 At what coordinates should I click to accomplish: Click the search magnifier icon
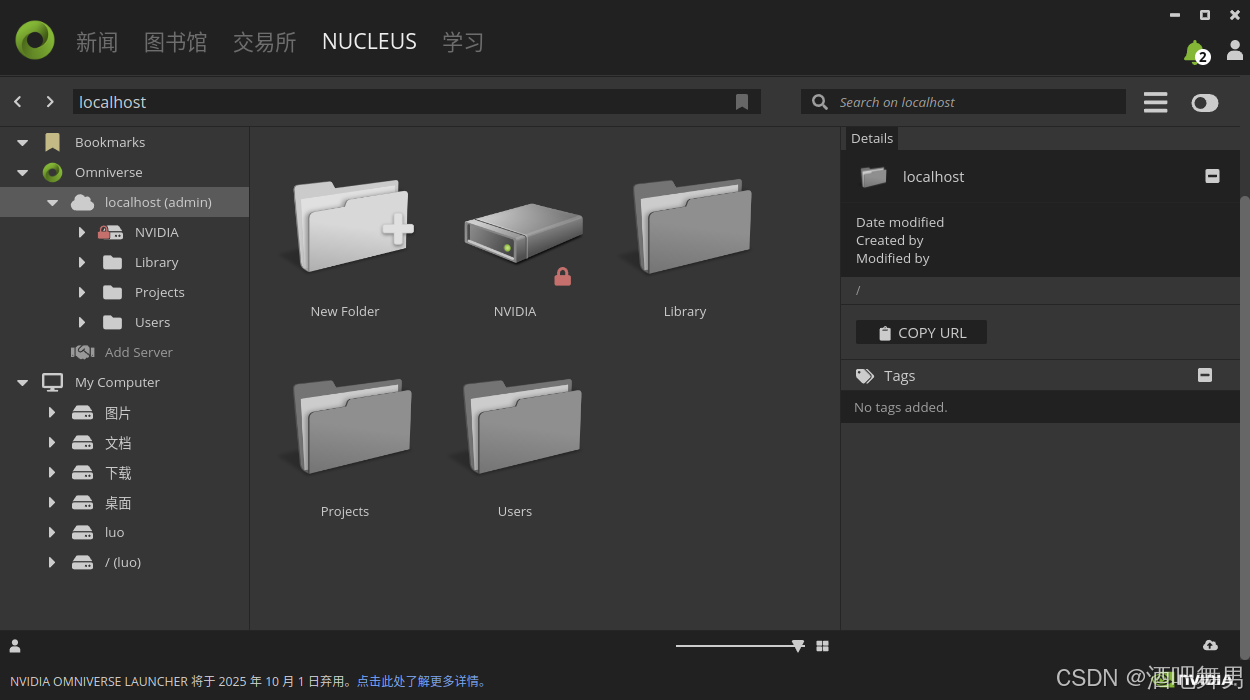point(820,102)
